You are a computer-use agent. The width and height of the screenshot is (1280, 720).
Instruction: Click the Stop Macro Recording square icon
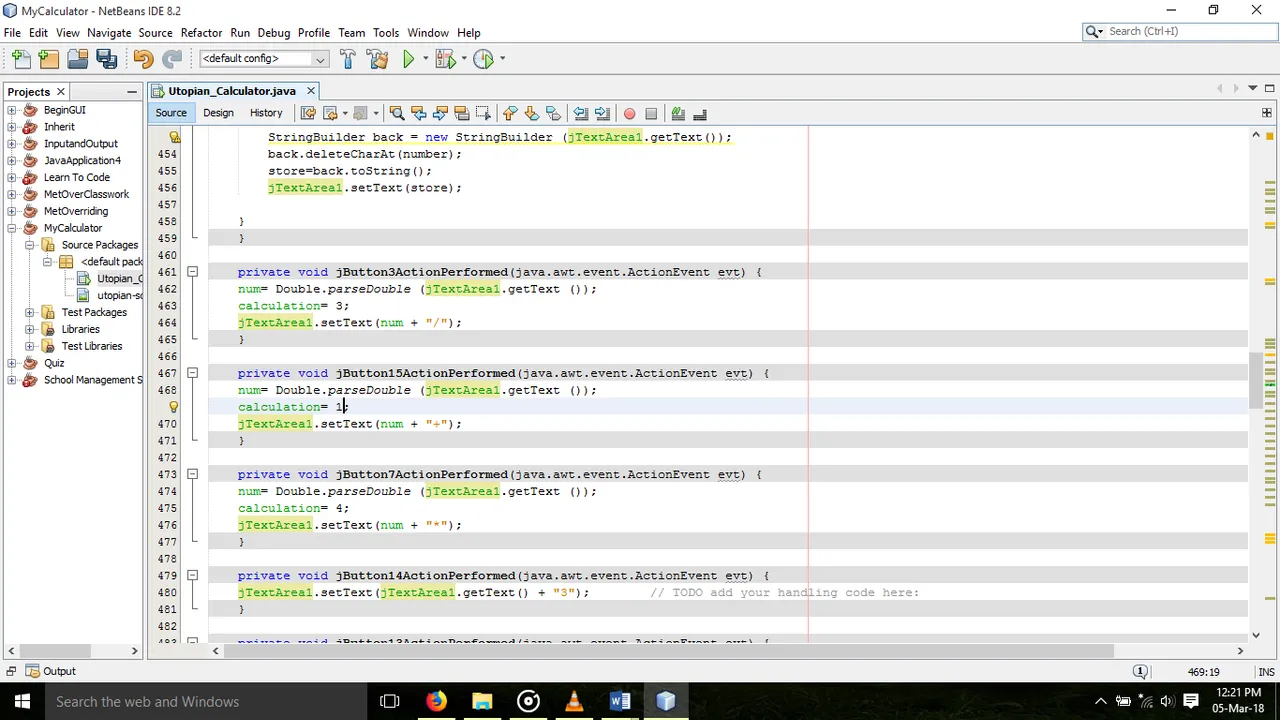click(651, 113)
